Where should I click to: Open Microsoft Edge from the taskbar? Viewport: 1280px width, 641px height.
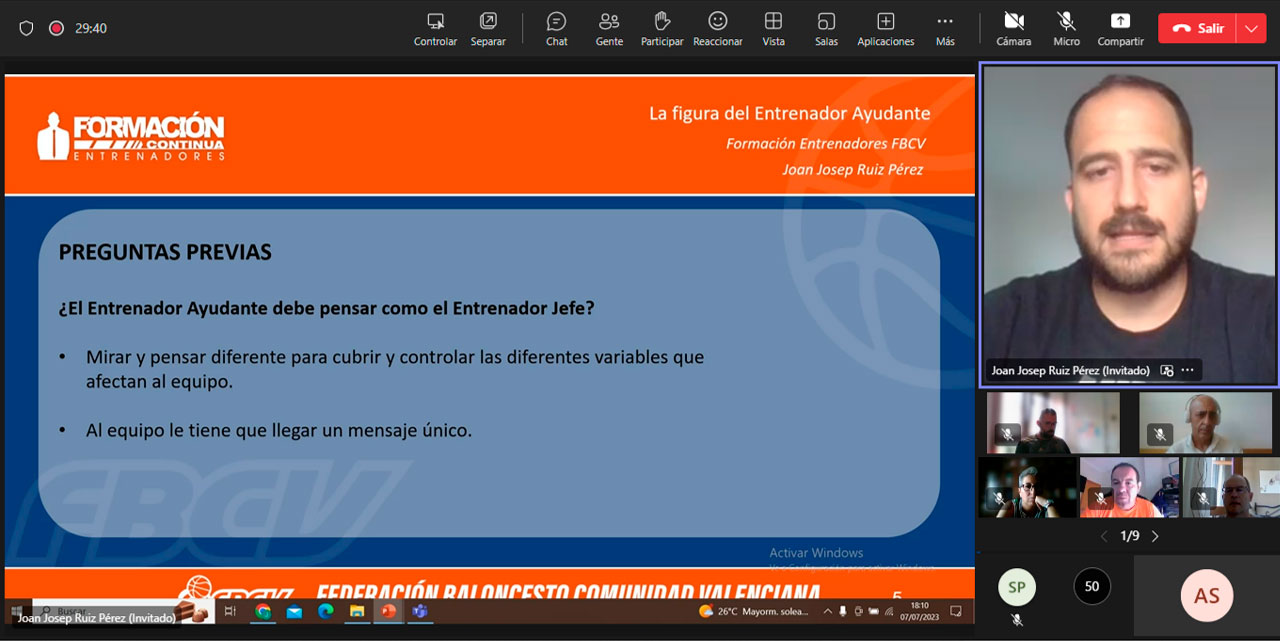[x=325, y=611]
